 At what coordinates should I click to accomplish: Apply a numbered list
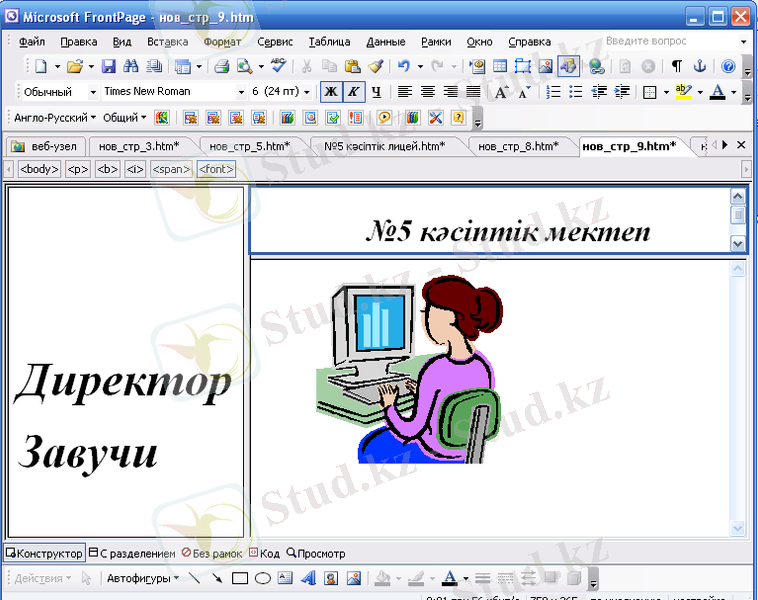click(553, 92)
